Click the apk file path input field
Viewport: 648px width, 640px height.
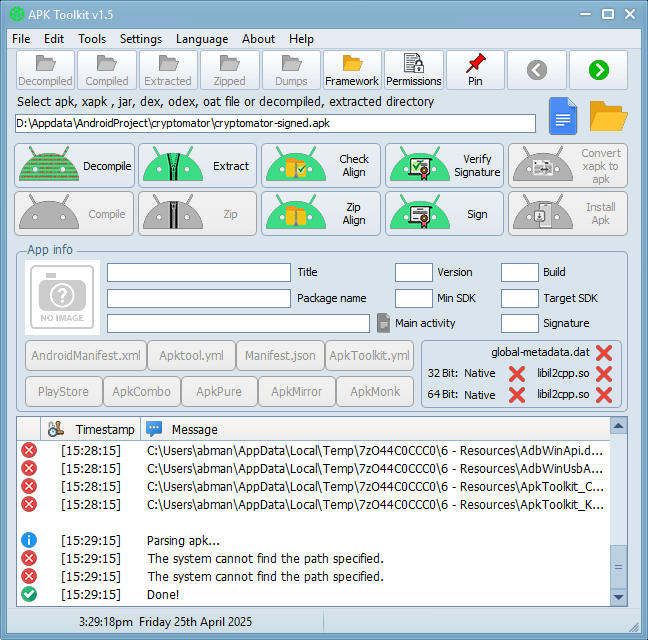[x=275, y=124]
